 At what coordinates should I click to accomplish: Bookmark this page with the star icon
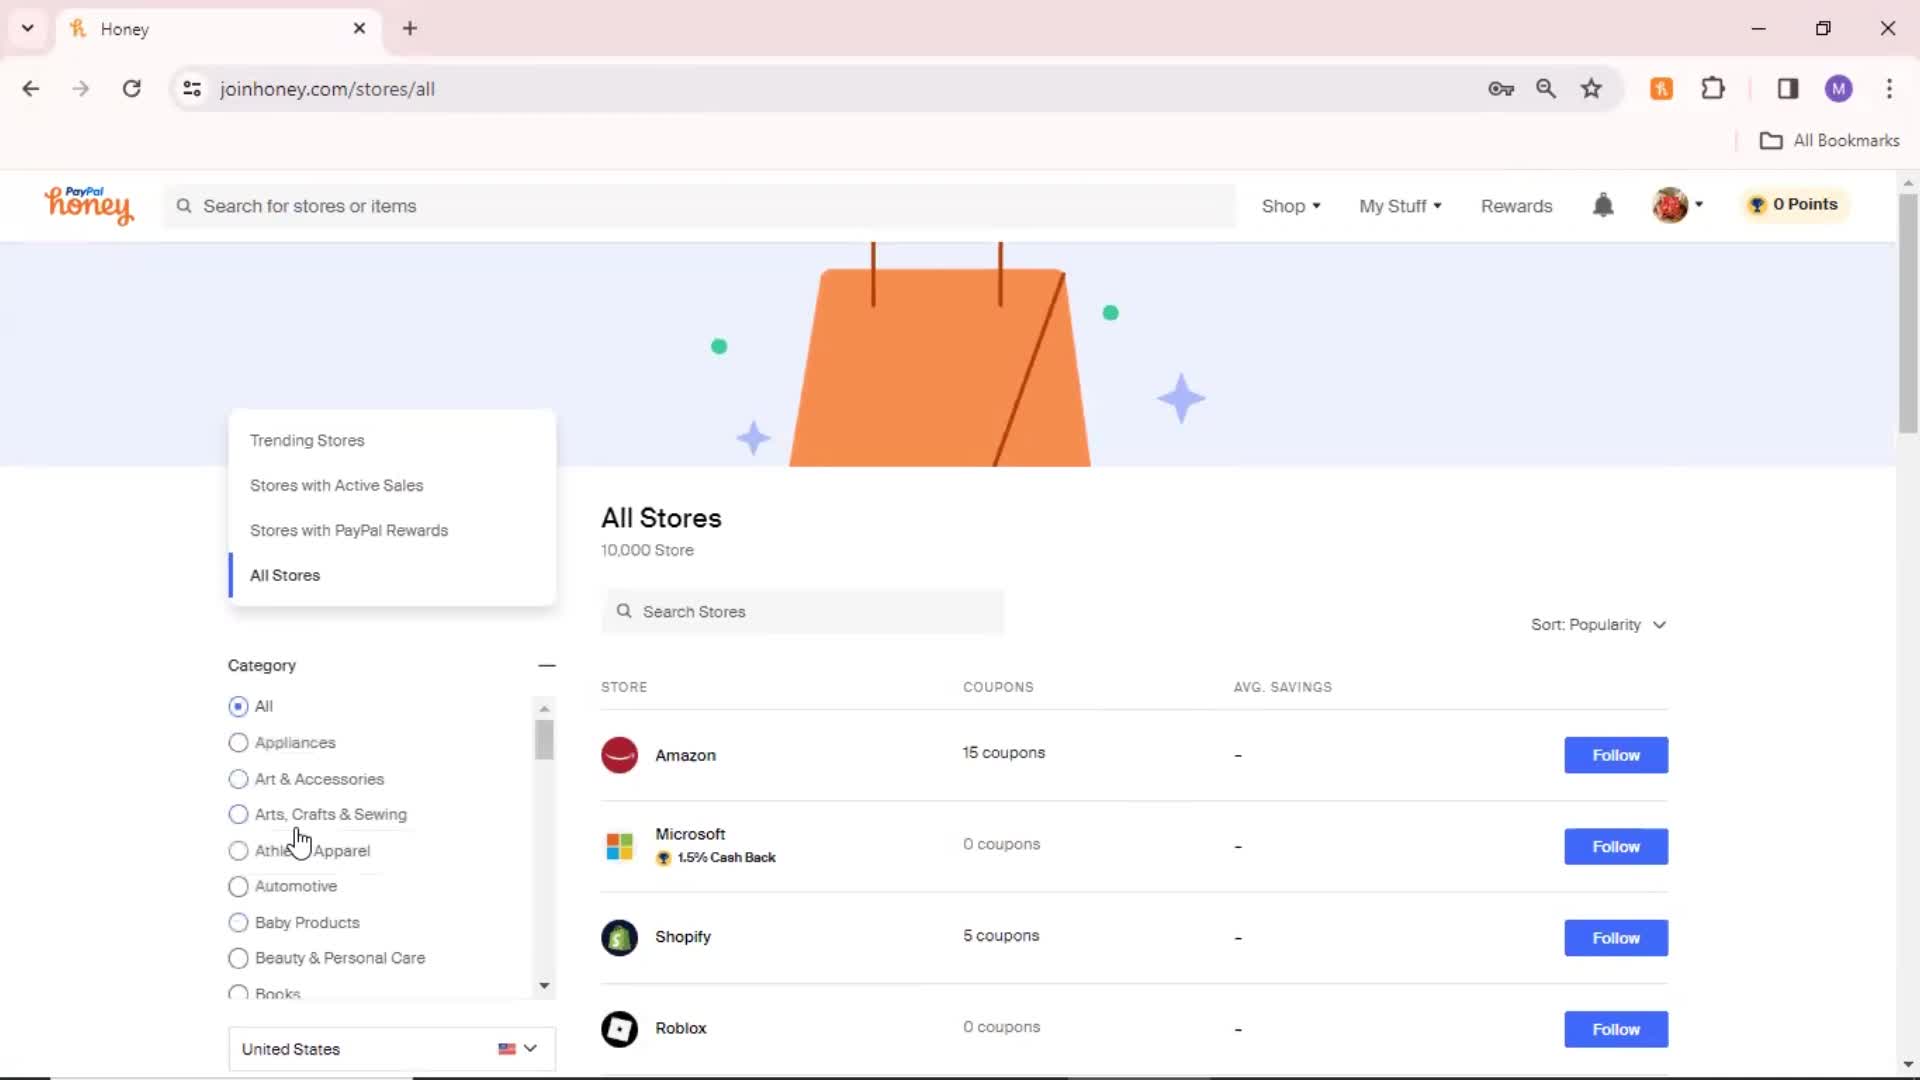coord(1591,89)
